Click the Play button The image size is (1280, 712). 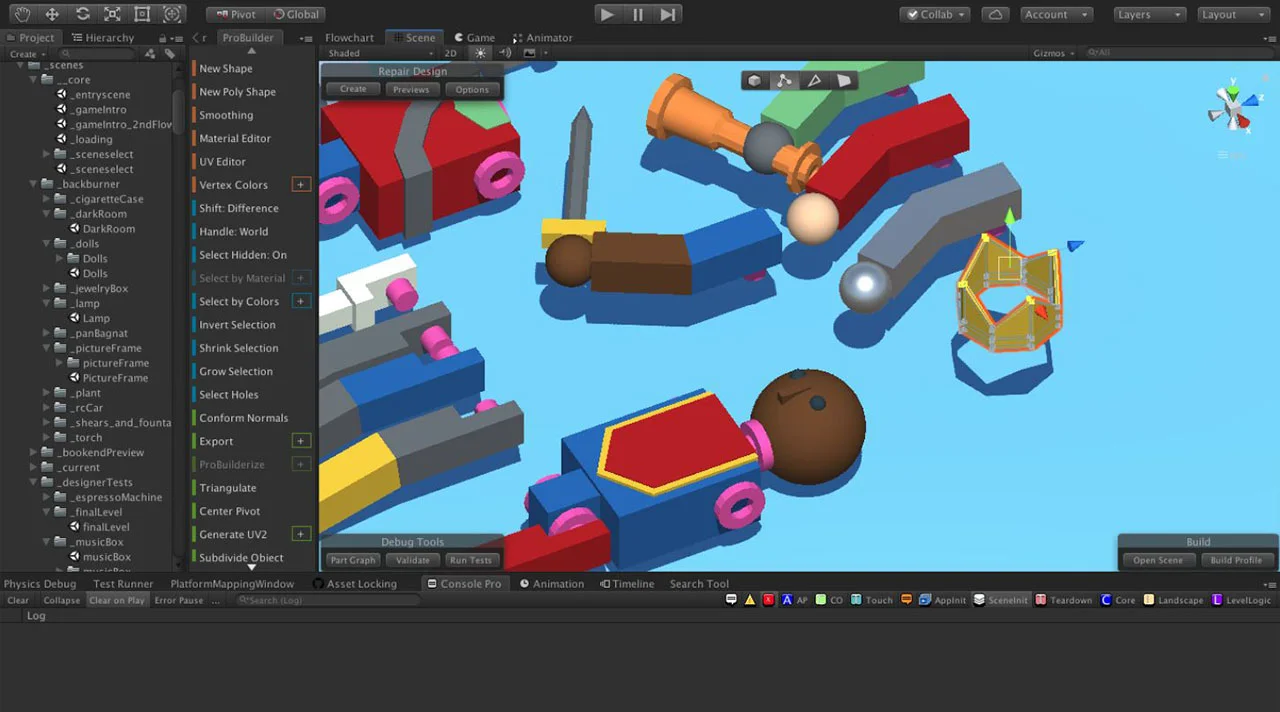[x=607, y=14]
